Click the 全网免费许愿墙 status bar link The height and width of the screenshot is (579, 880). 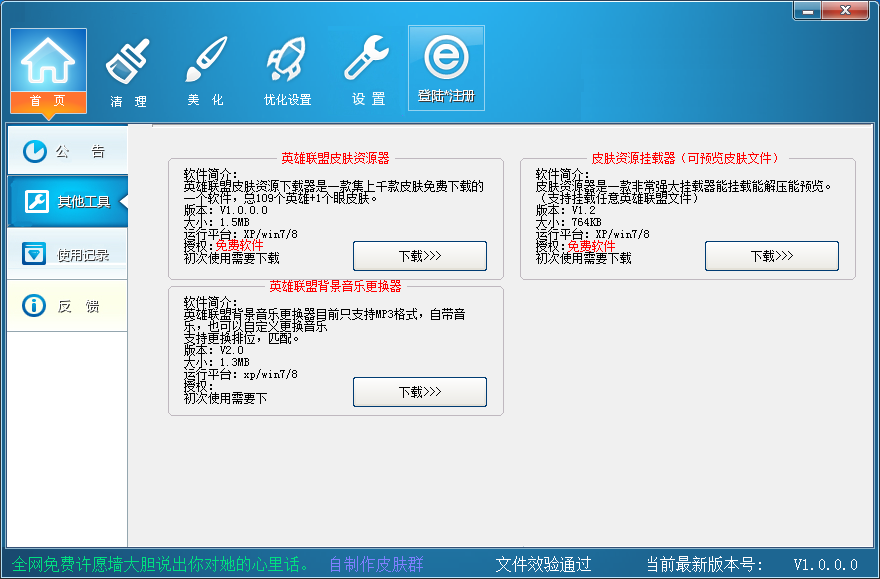click(161, 564)
